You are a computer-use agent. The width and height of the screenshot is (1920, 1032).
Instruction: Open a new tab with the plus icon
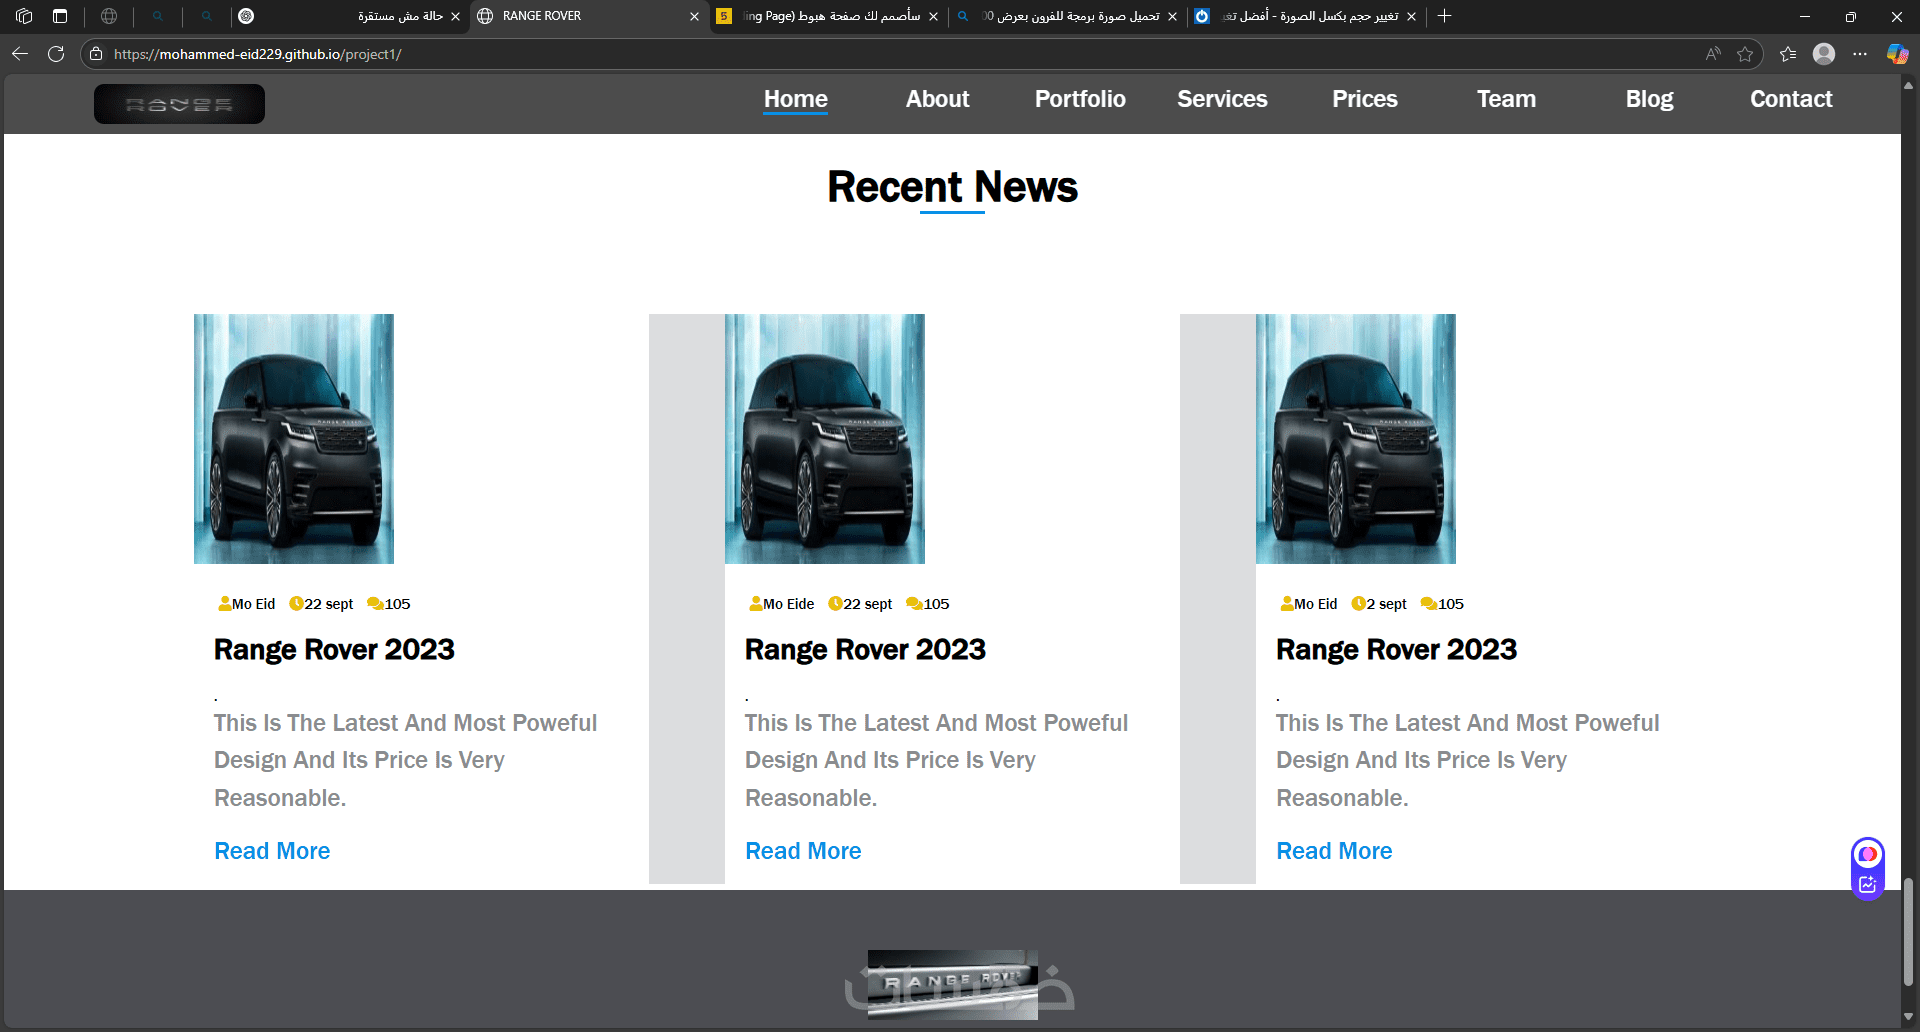[x=1444, y=16]
